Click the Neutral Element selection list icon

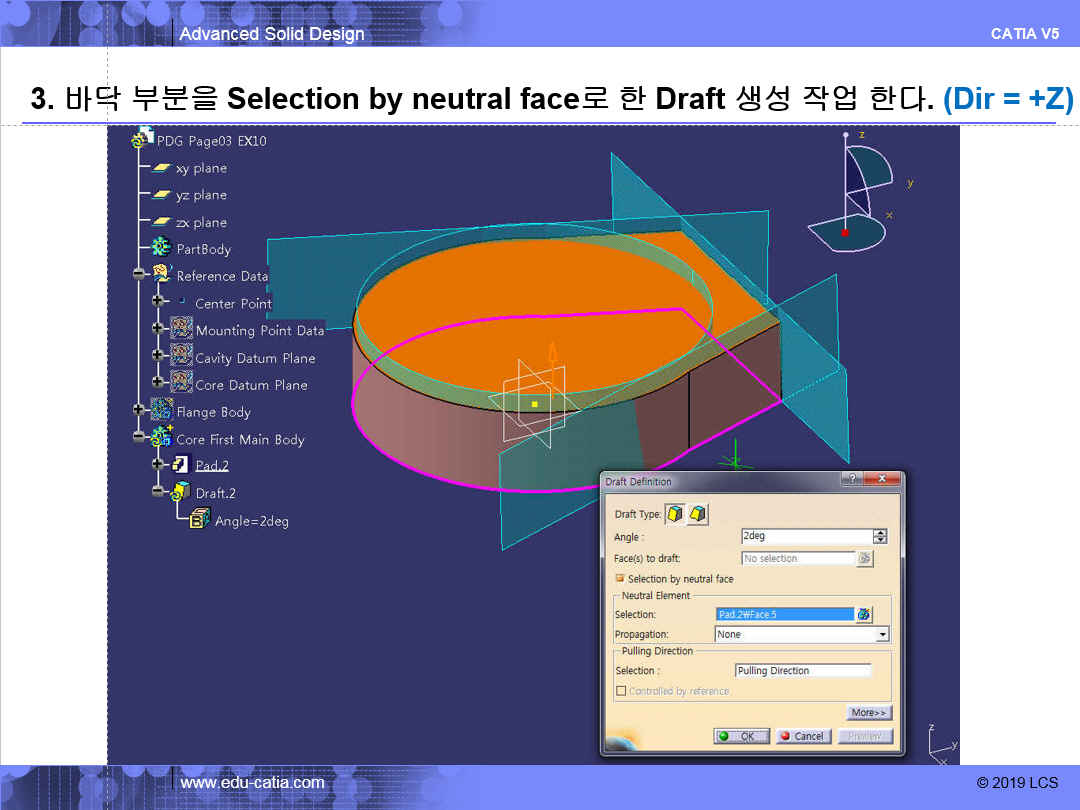click(865, 615)
